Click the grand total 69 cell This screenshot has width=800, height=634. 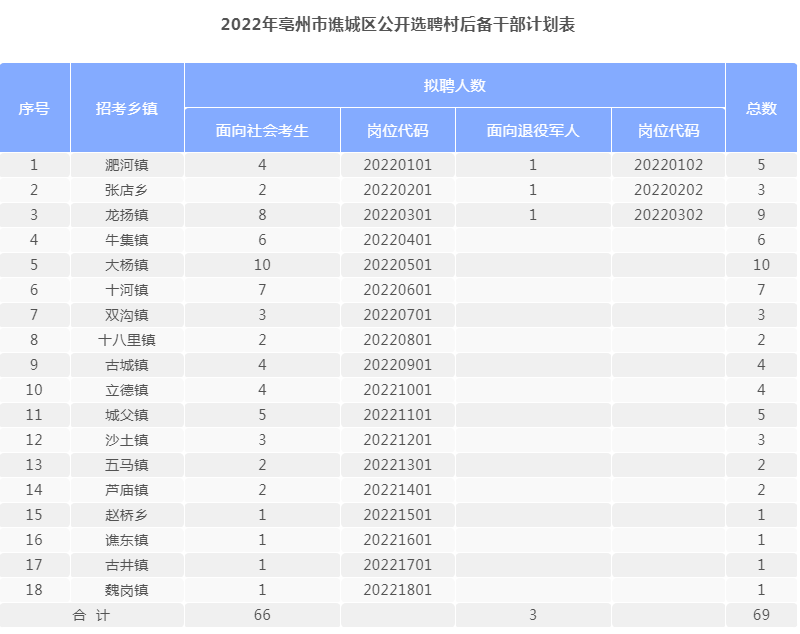click(761, 615)
